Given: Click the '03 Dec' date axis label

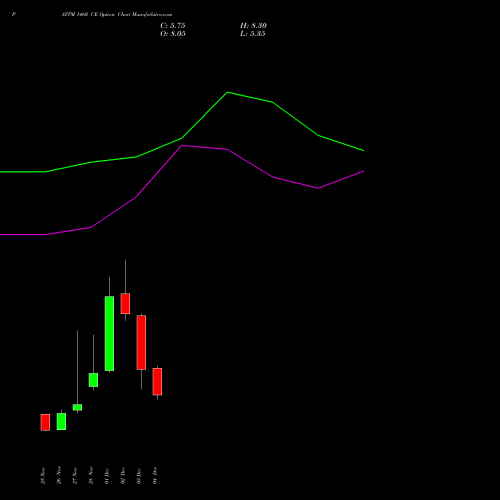Looking at the screenshot, I should coord(139,476).
